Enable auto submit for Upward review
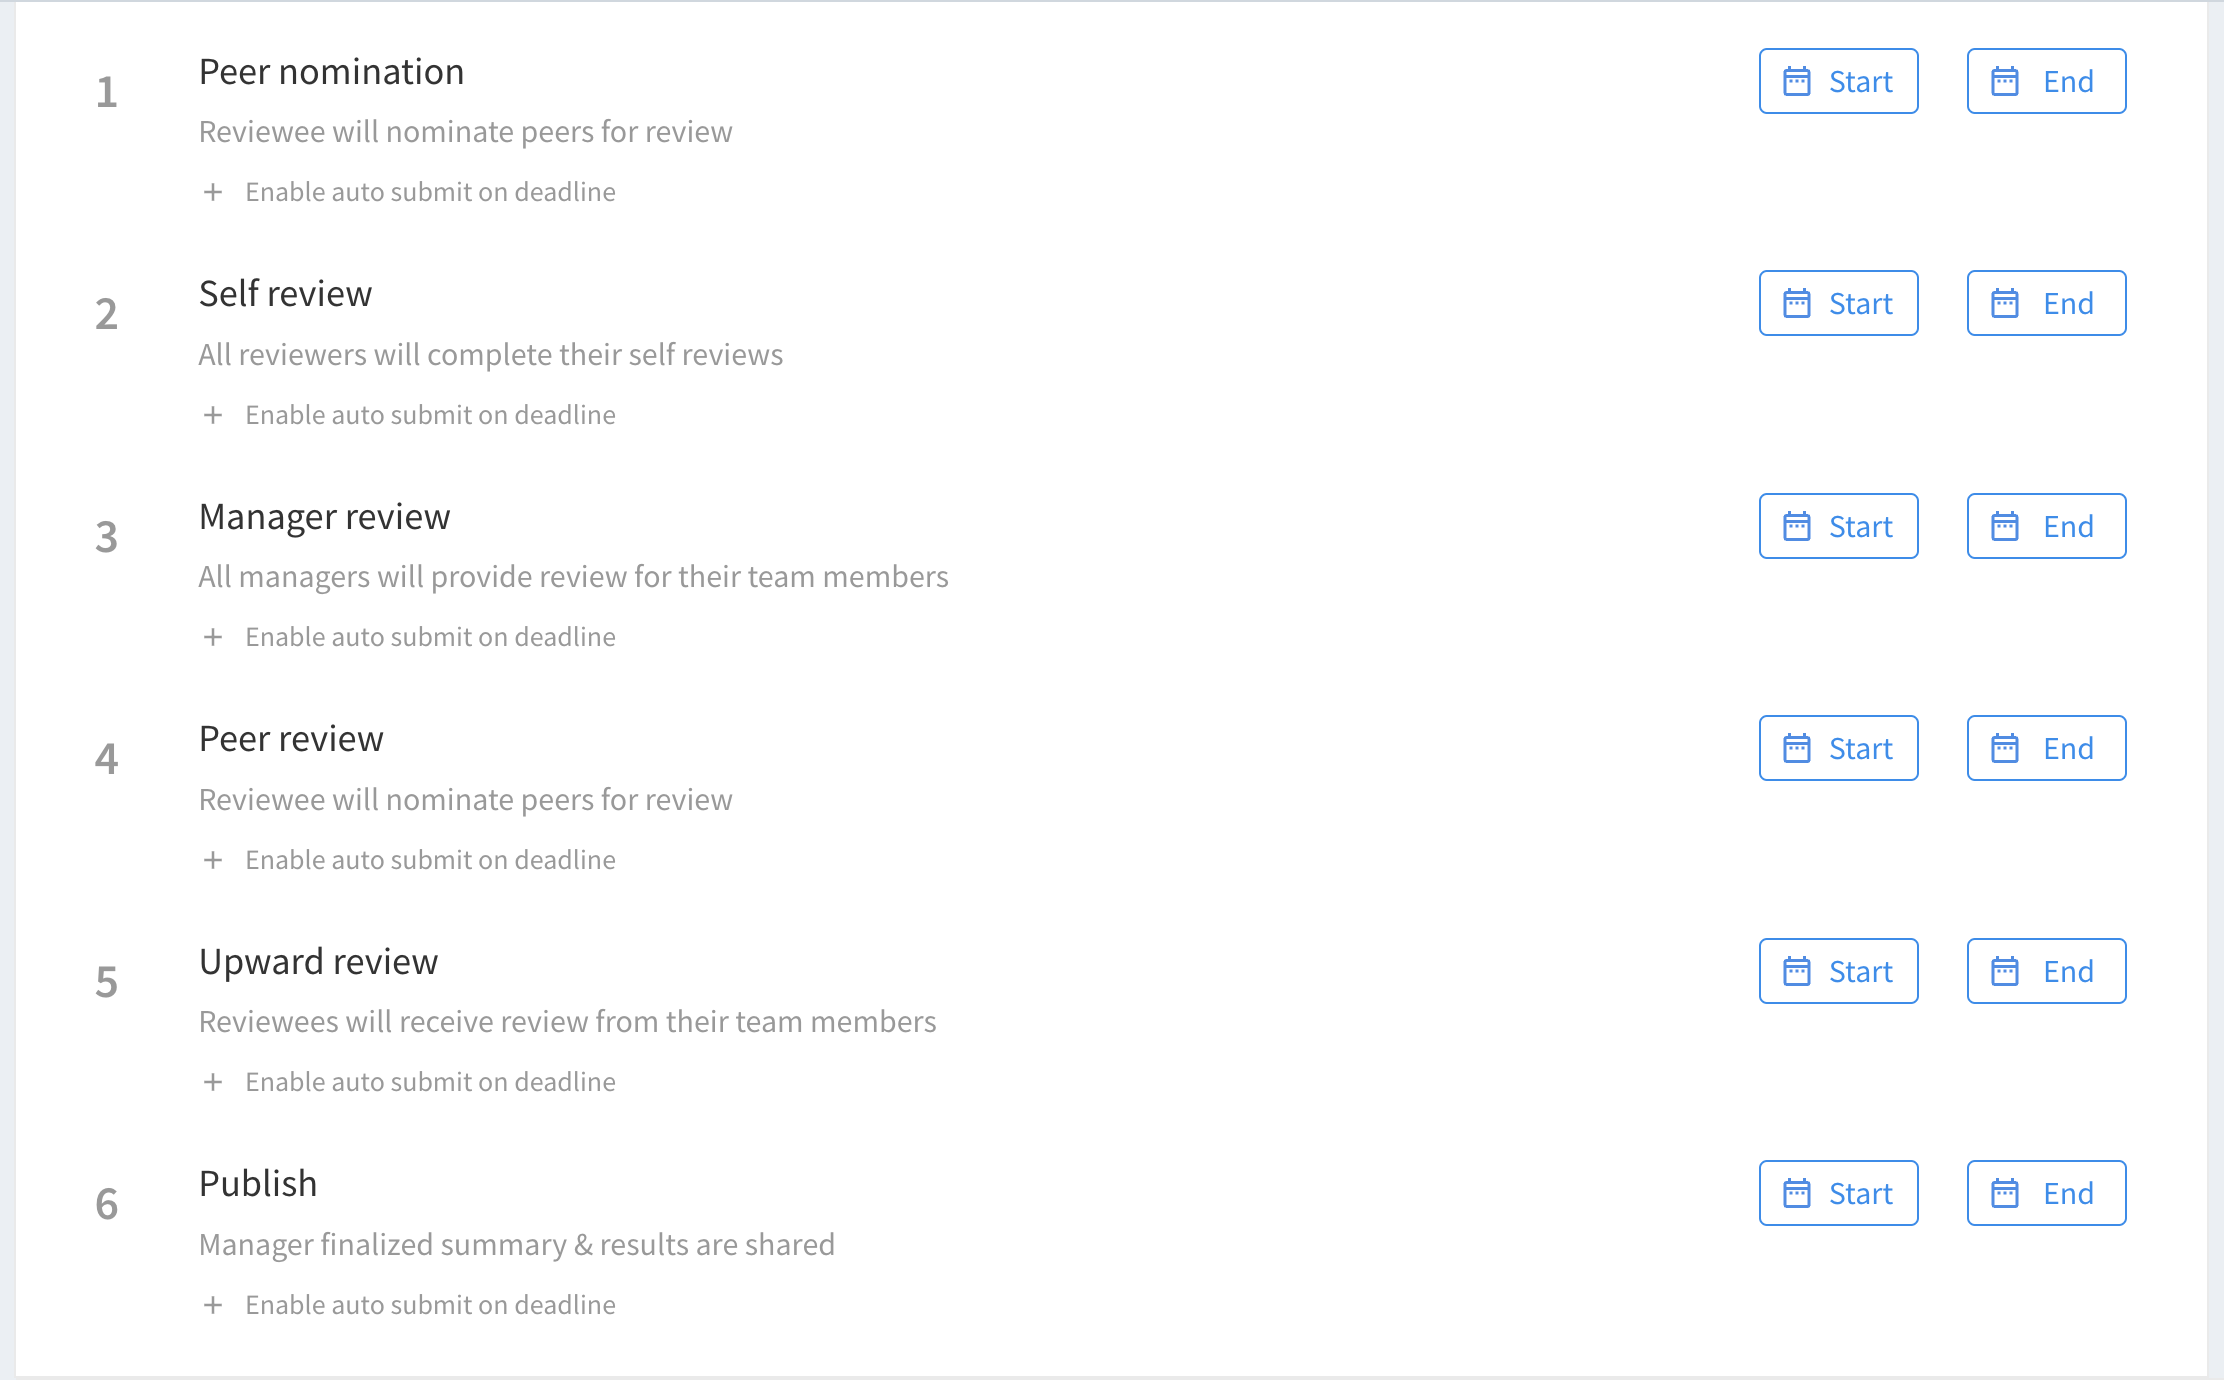This screenshot has height=1380, width=2224. pyautogui.click(x=409, y=1082)
